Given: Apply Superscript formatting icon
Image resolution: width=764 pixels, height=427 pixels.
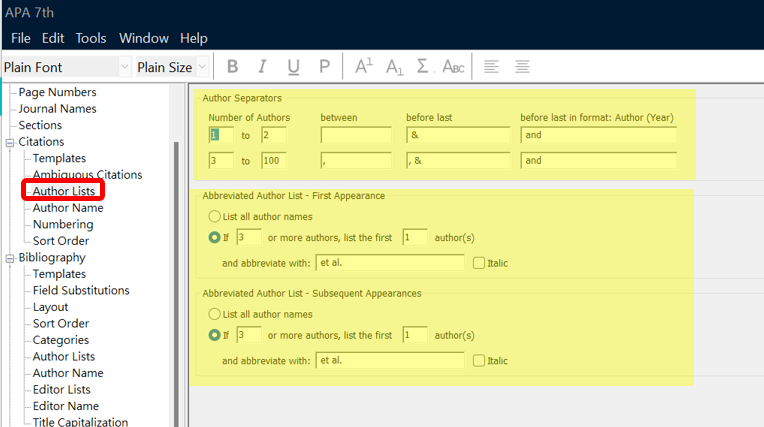Looking at the screenshot, I should [x=363, y=66].
